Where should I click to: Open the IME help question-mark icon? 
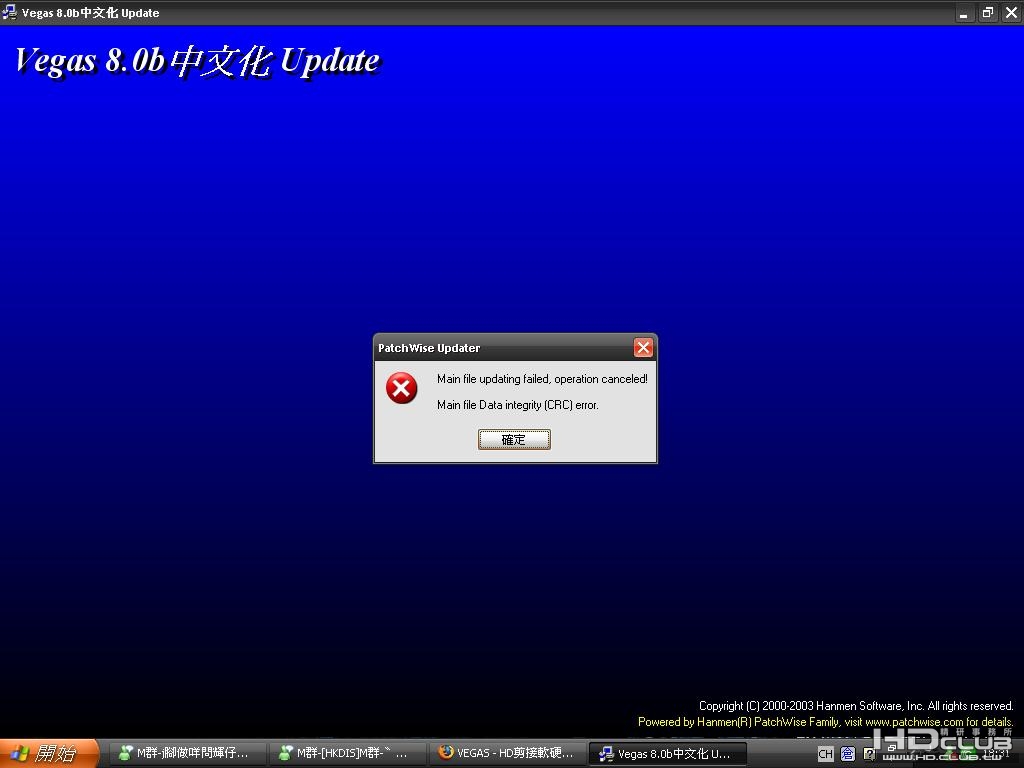(x=869, y=754)
